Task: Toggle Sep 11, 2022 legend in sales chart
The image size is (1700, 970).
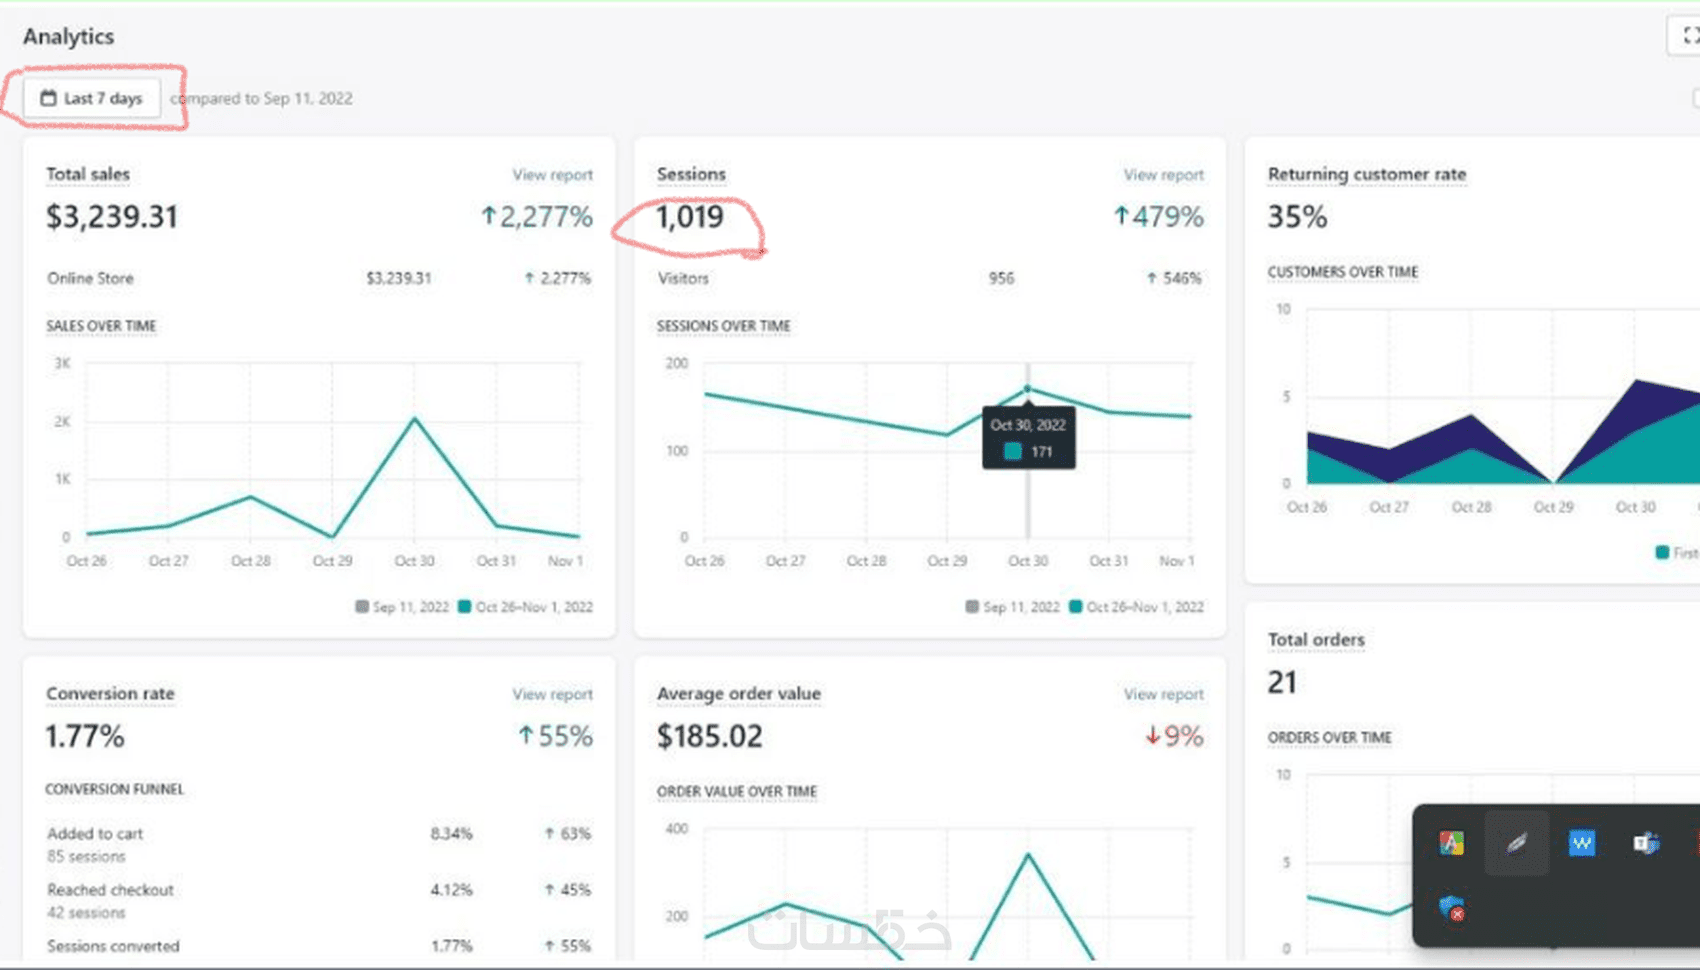Action: tap(403, 607)
